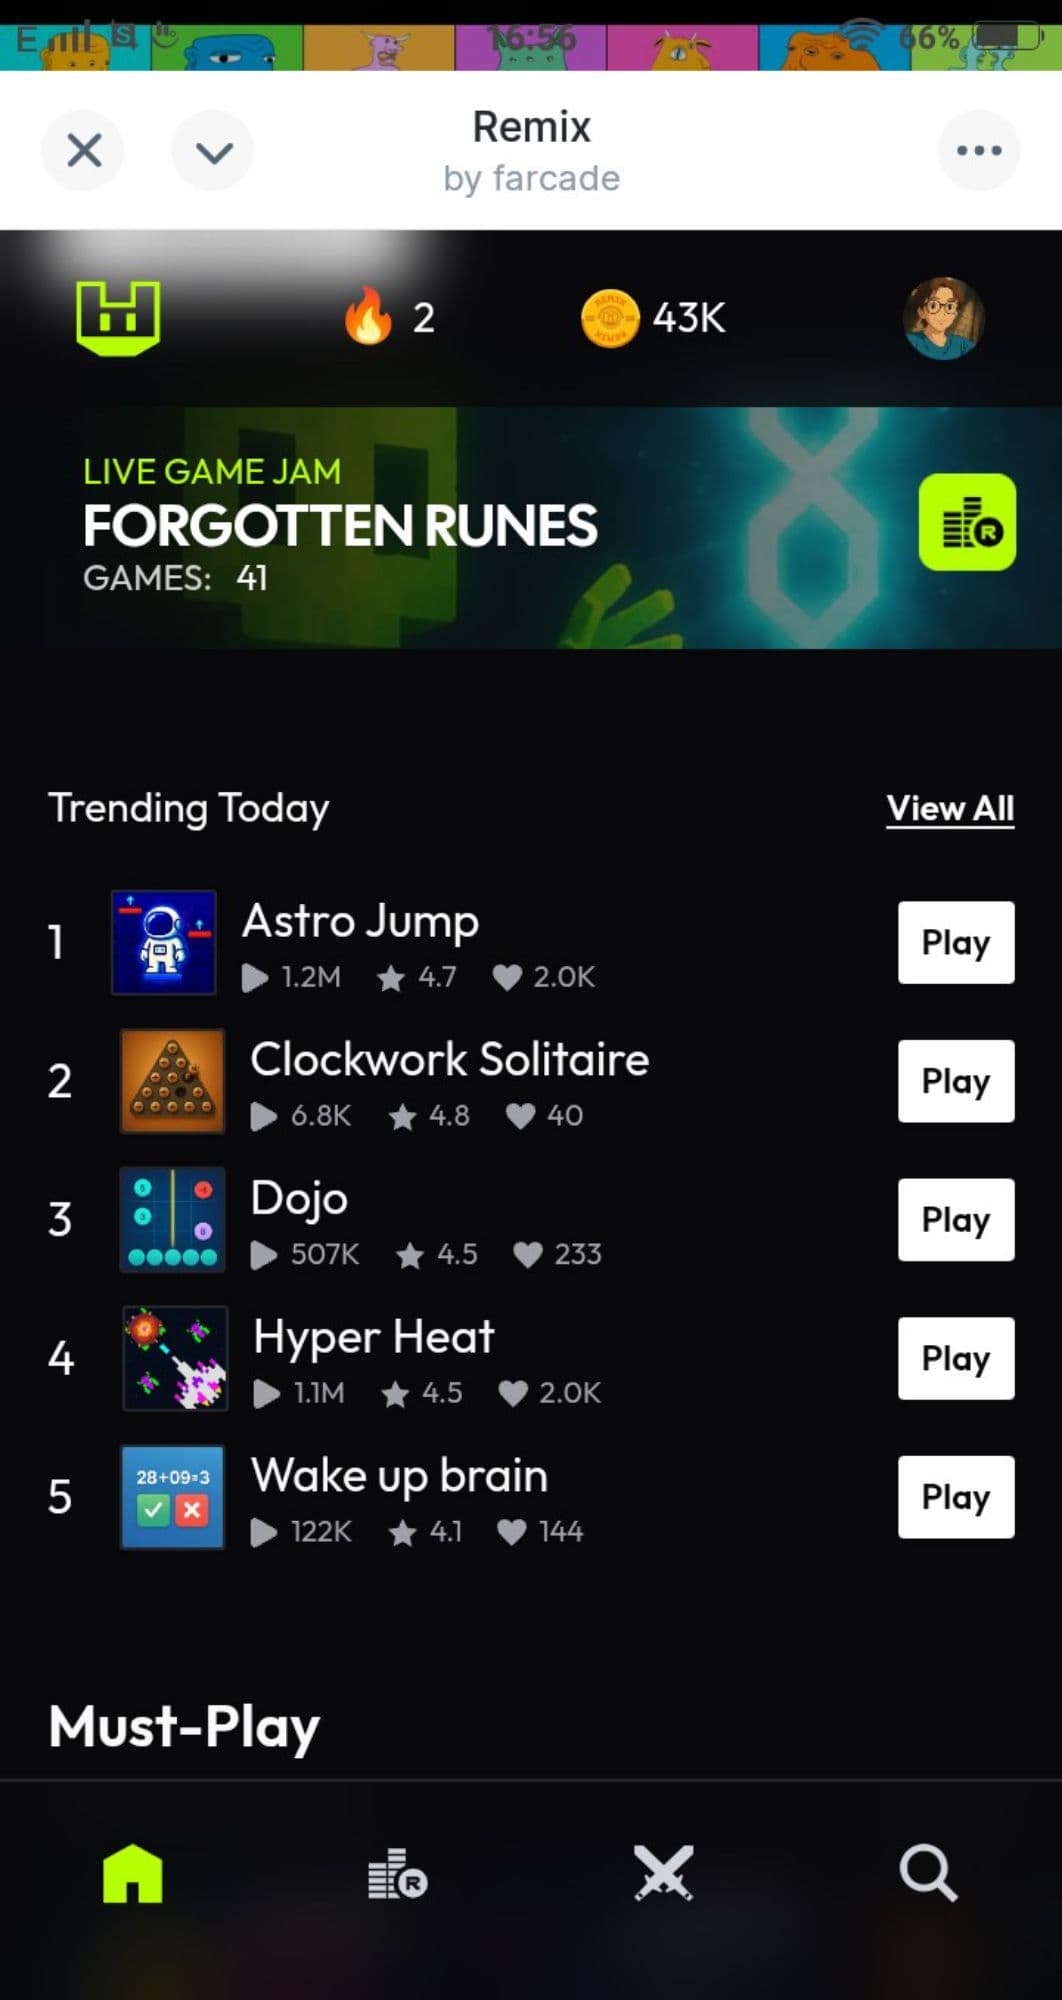
Task: Close the Remix mini app
Action: pyautogui.click(x=84, y=151)
